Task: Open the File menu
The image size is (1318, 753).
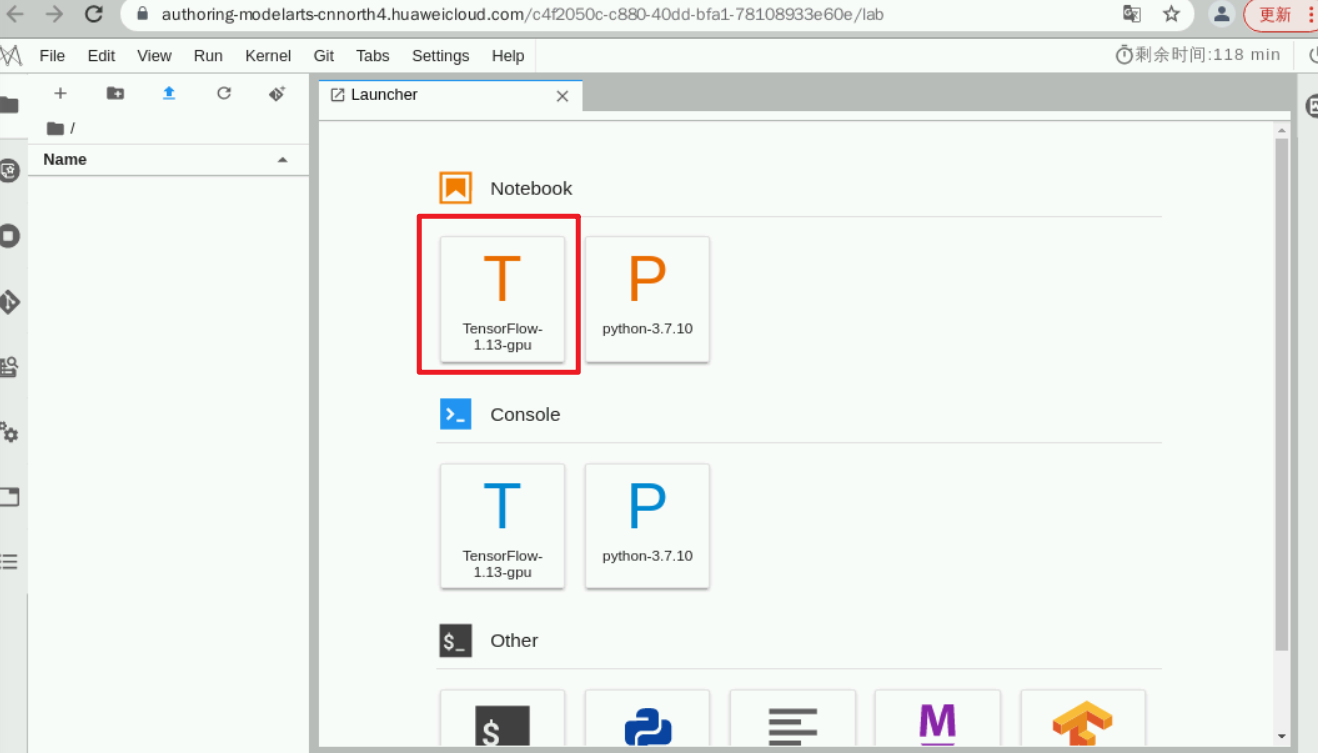Action: 52,56
